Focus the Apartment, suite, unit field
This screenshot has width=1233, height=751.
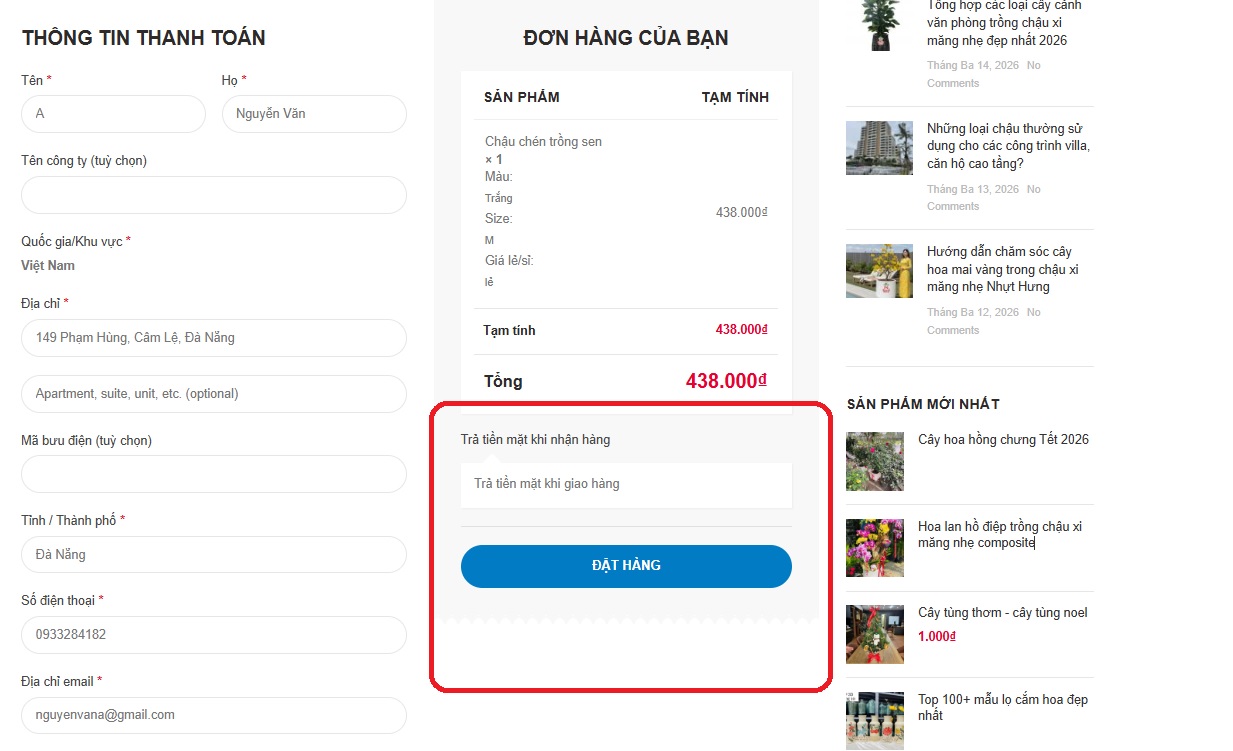coord(214,394)
